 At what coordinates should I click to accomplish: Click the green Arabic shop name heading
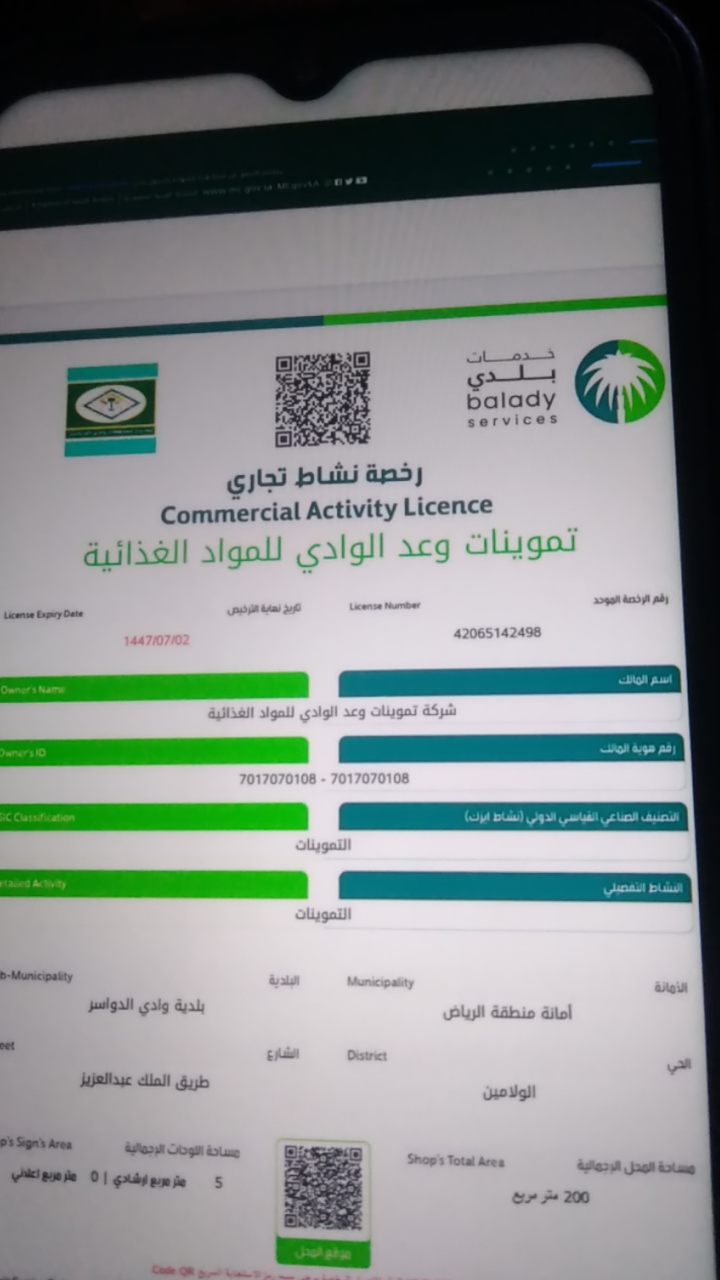[330, 547]
